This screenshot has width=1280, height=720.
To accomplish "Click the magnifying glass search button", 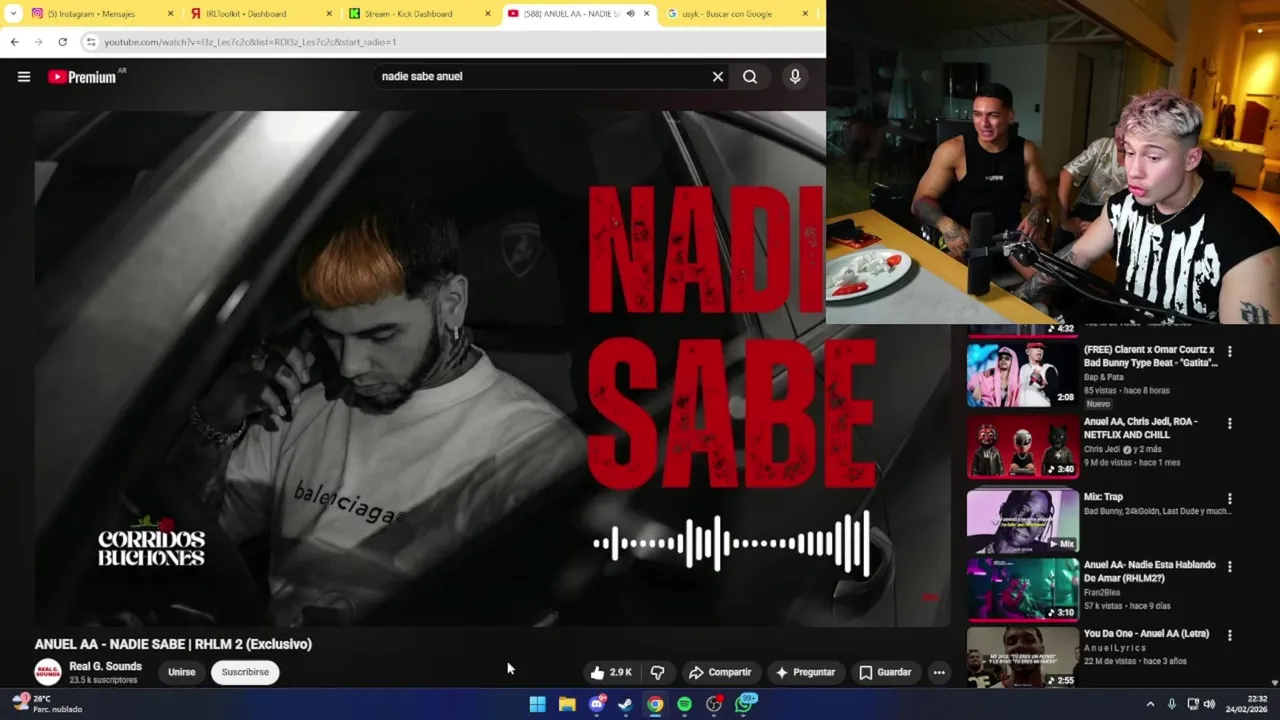I will click(x=750, y=77).
